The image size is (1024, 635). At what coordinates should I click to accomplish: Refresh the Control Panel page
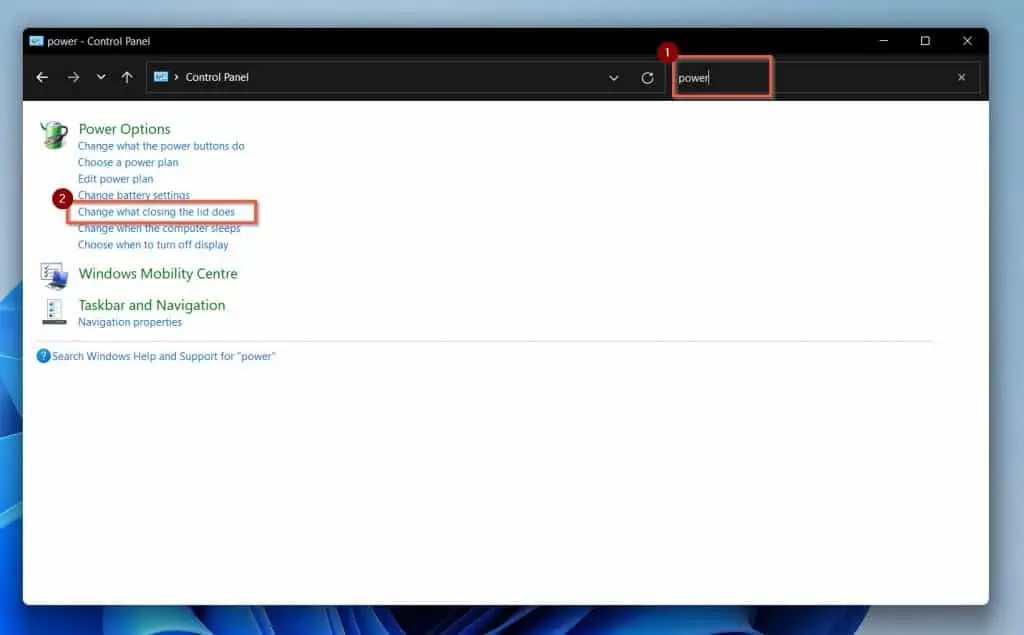[646, 77]
